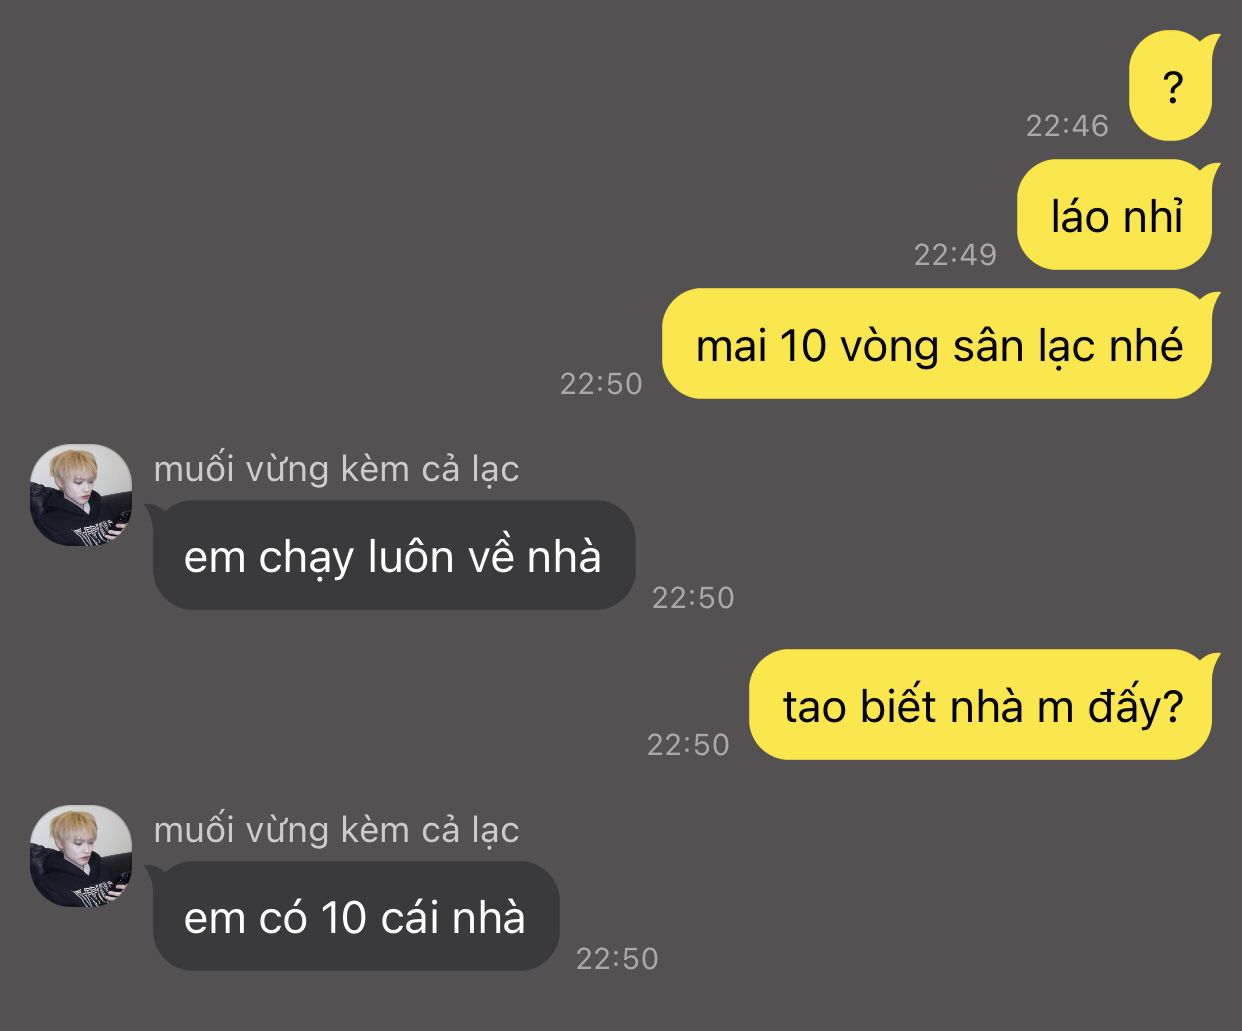Click timestamp beside "mai 10 vòng sân lạc nhé"
Image resolution: width=1242 pixels, height=1031 pixels.
[x=601, y=383]
